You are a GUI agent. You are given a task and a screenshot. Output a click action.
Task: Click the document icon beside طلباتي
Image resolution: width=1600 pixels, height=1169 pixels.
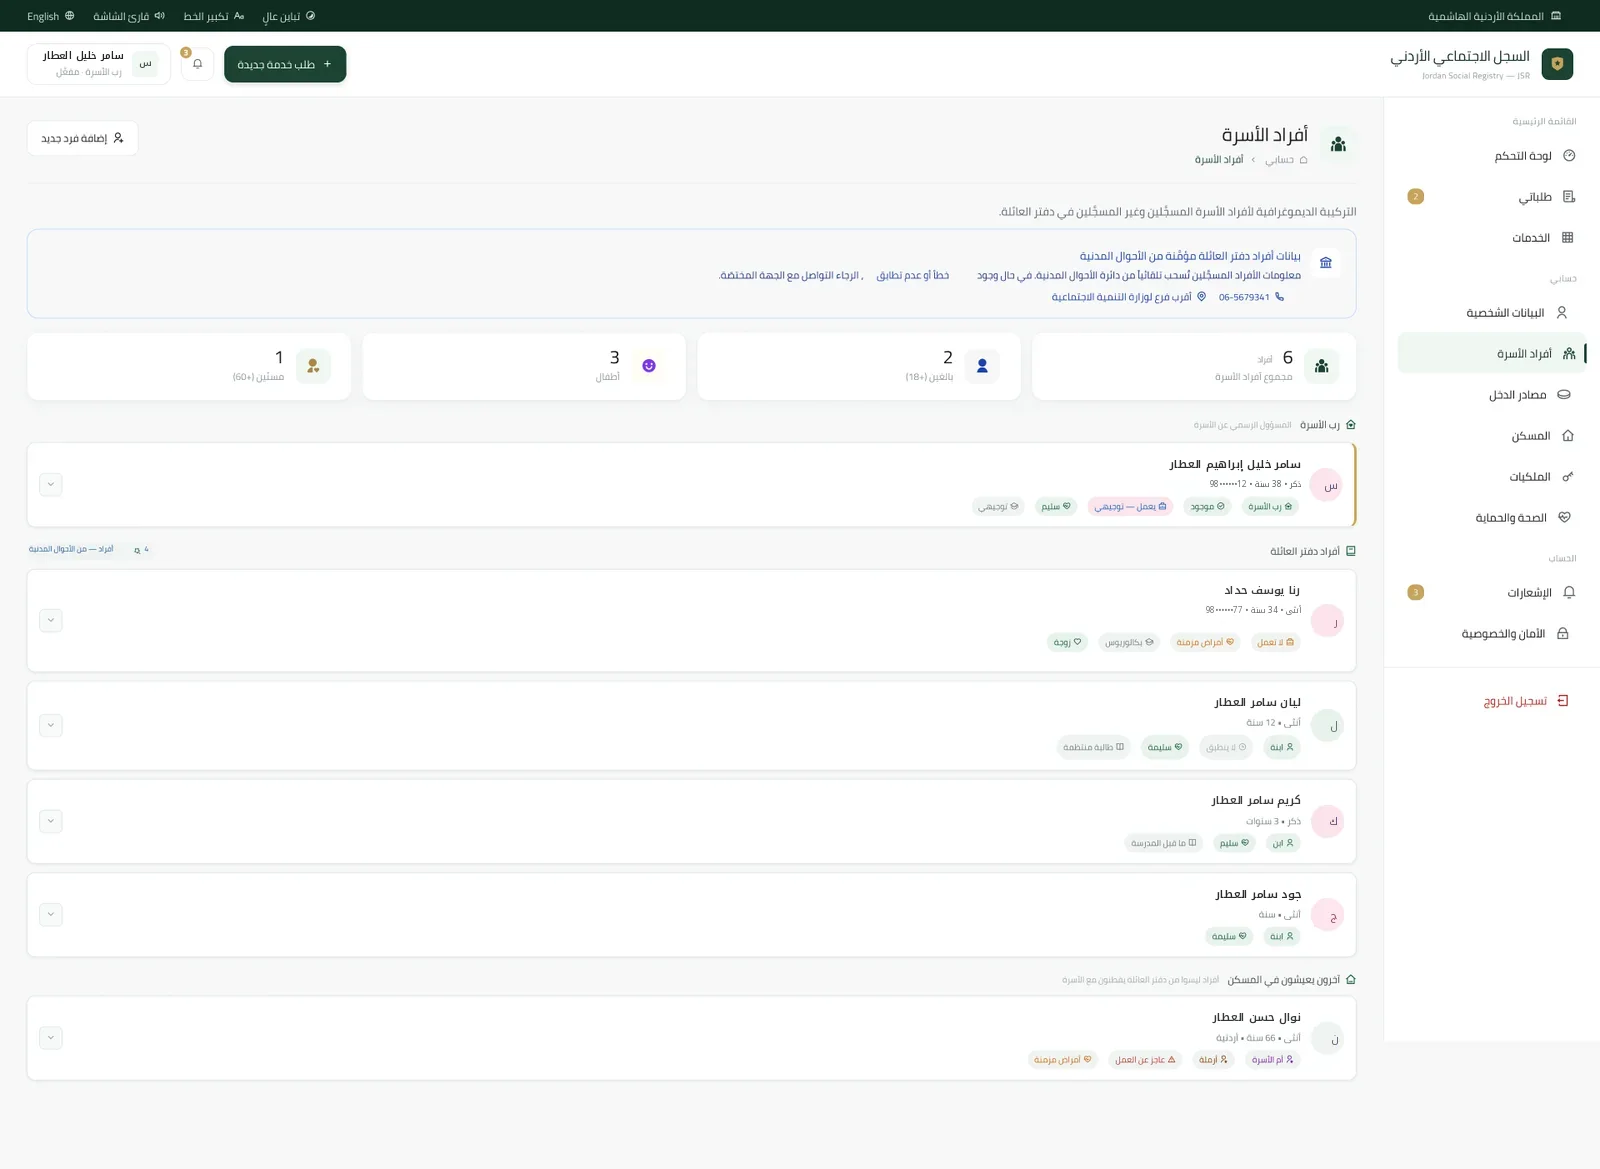pyautogui.click(x=1569, y=197)
